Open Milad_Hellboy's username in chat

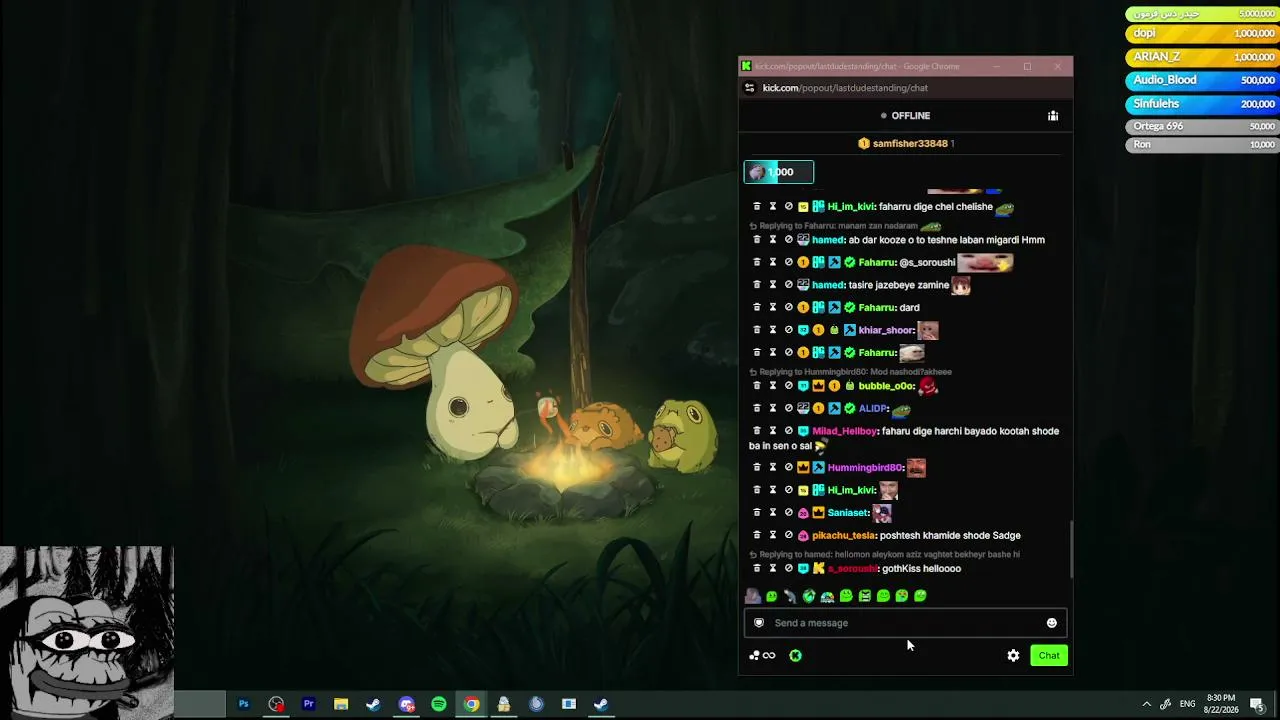[844, 431]
